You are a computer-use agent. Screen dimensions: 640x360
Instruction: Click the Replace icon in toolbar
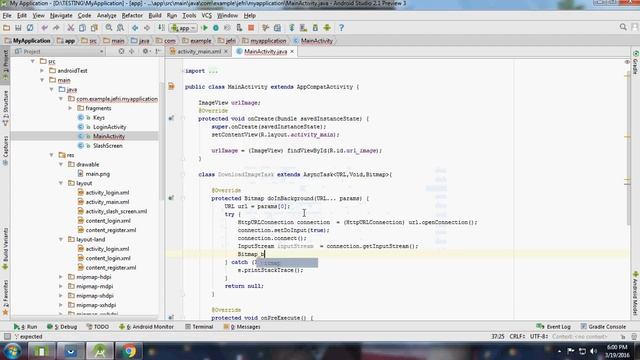tap(120, 28)
